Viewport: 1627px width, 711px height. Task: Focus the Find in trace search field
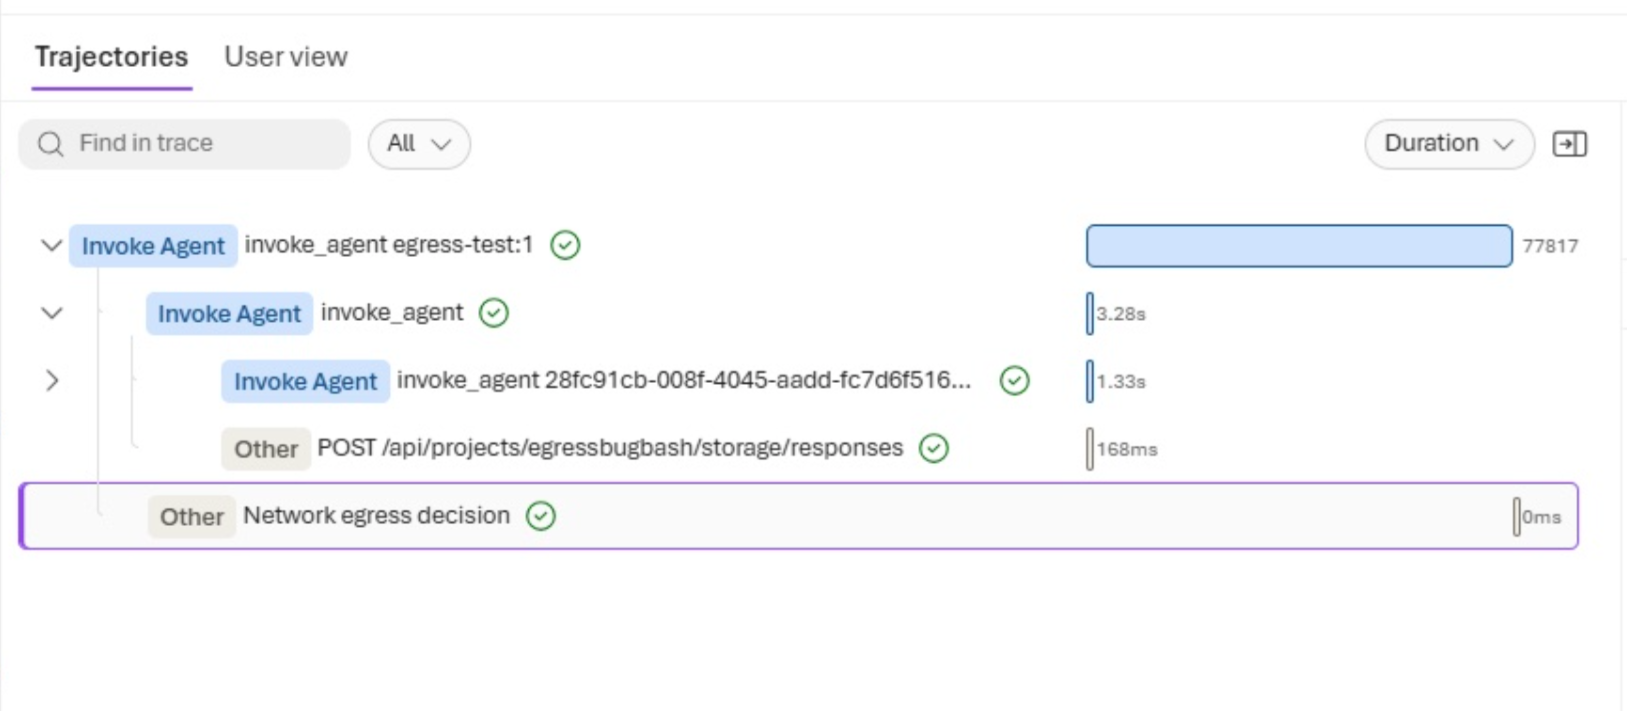185,144
